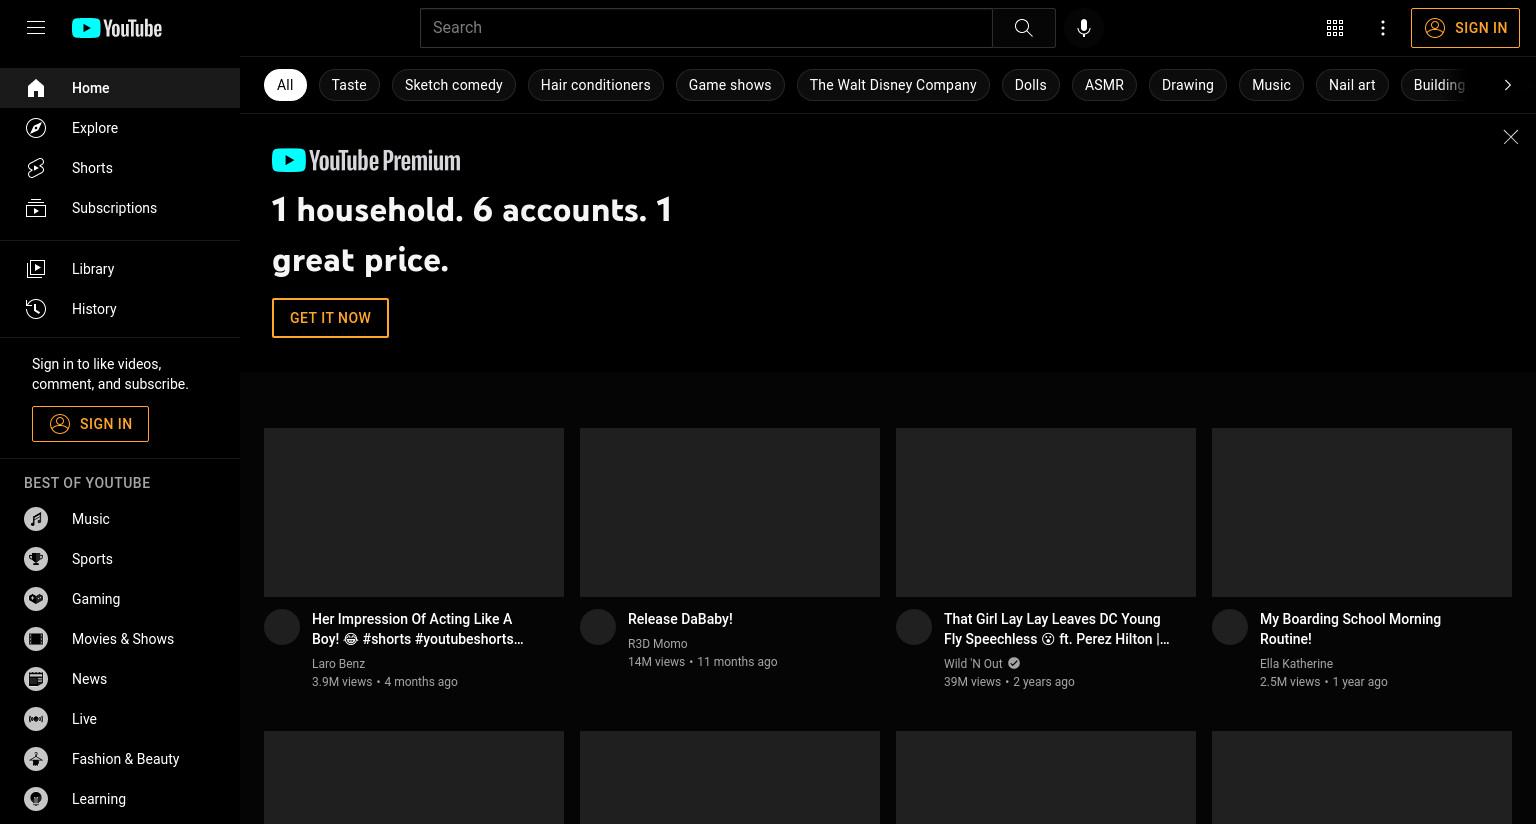Open the Wild 'N Out video thumbnail
This screenshot has height=824, width=1536.
(1046, 513)
